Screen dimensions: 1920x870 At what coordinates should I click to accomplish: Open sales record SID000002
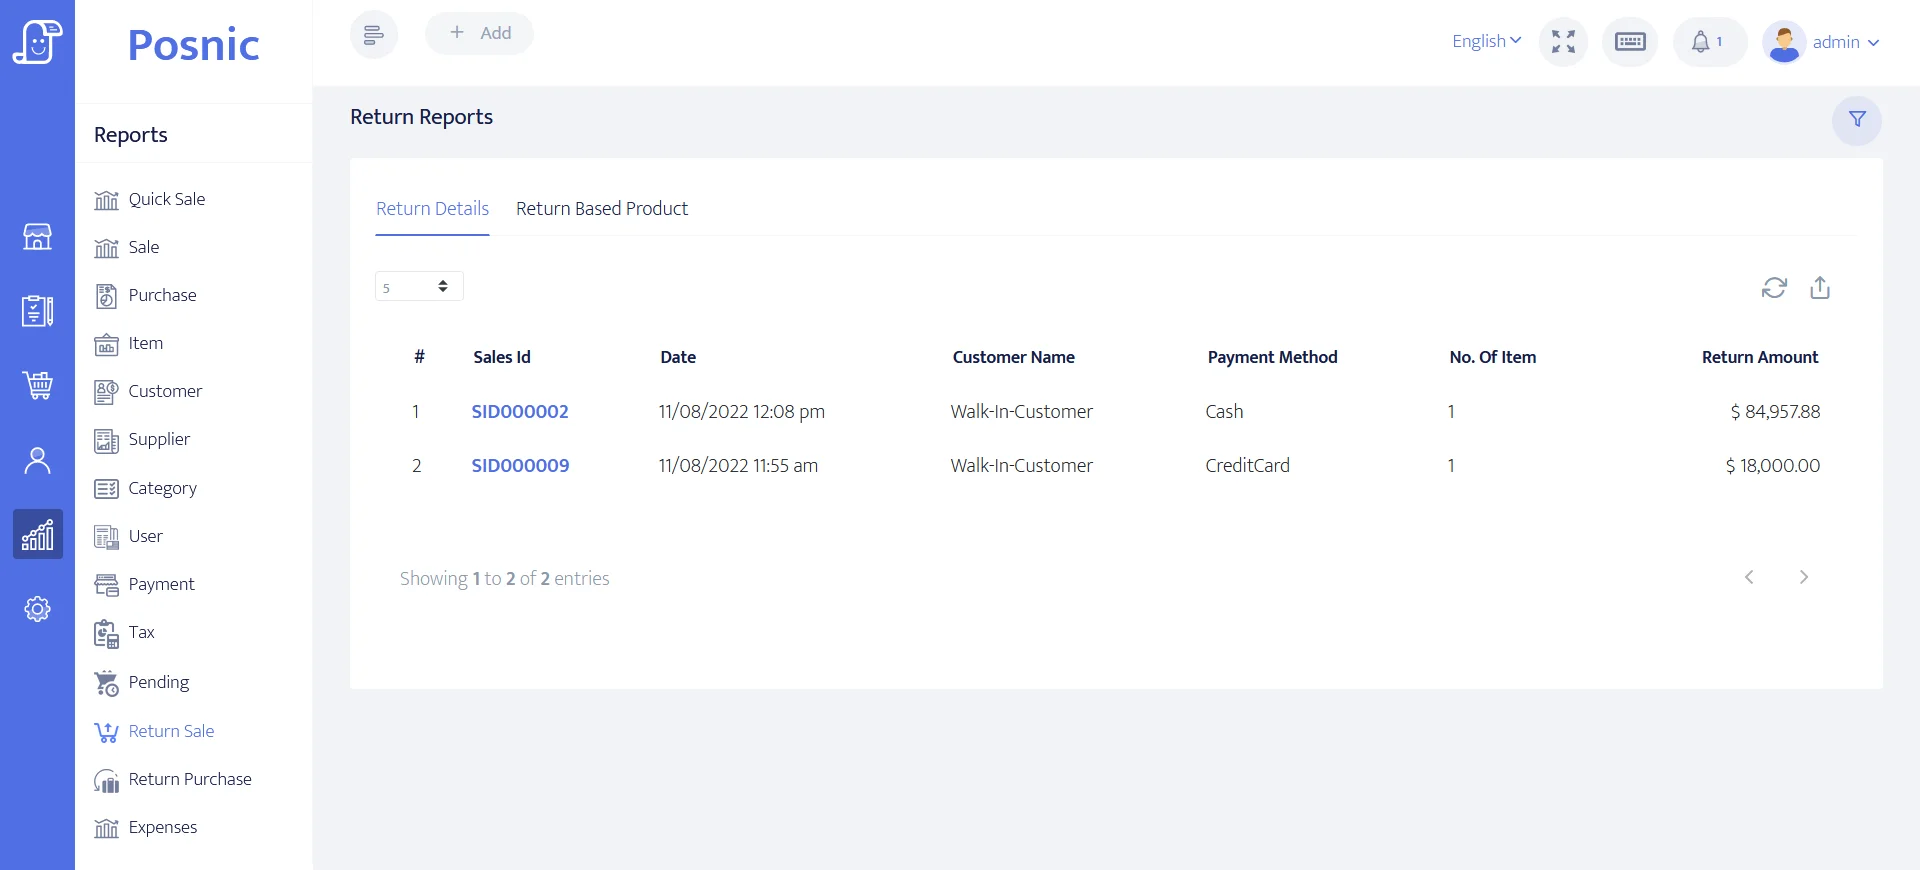click(520, 412)
